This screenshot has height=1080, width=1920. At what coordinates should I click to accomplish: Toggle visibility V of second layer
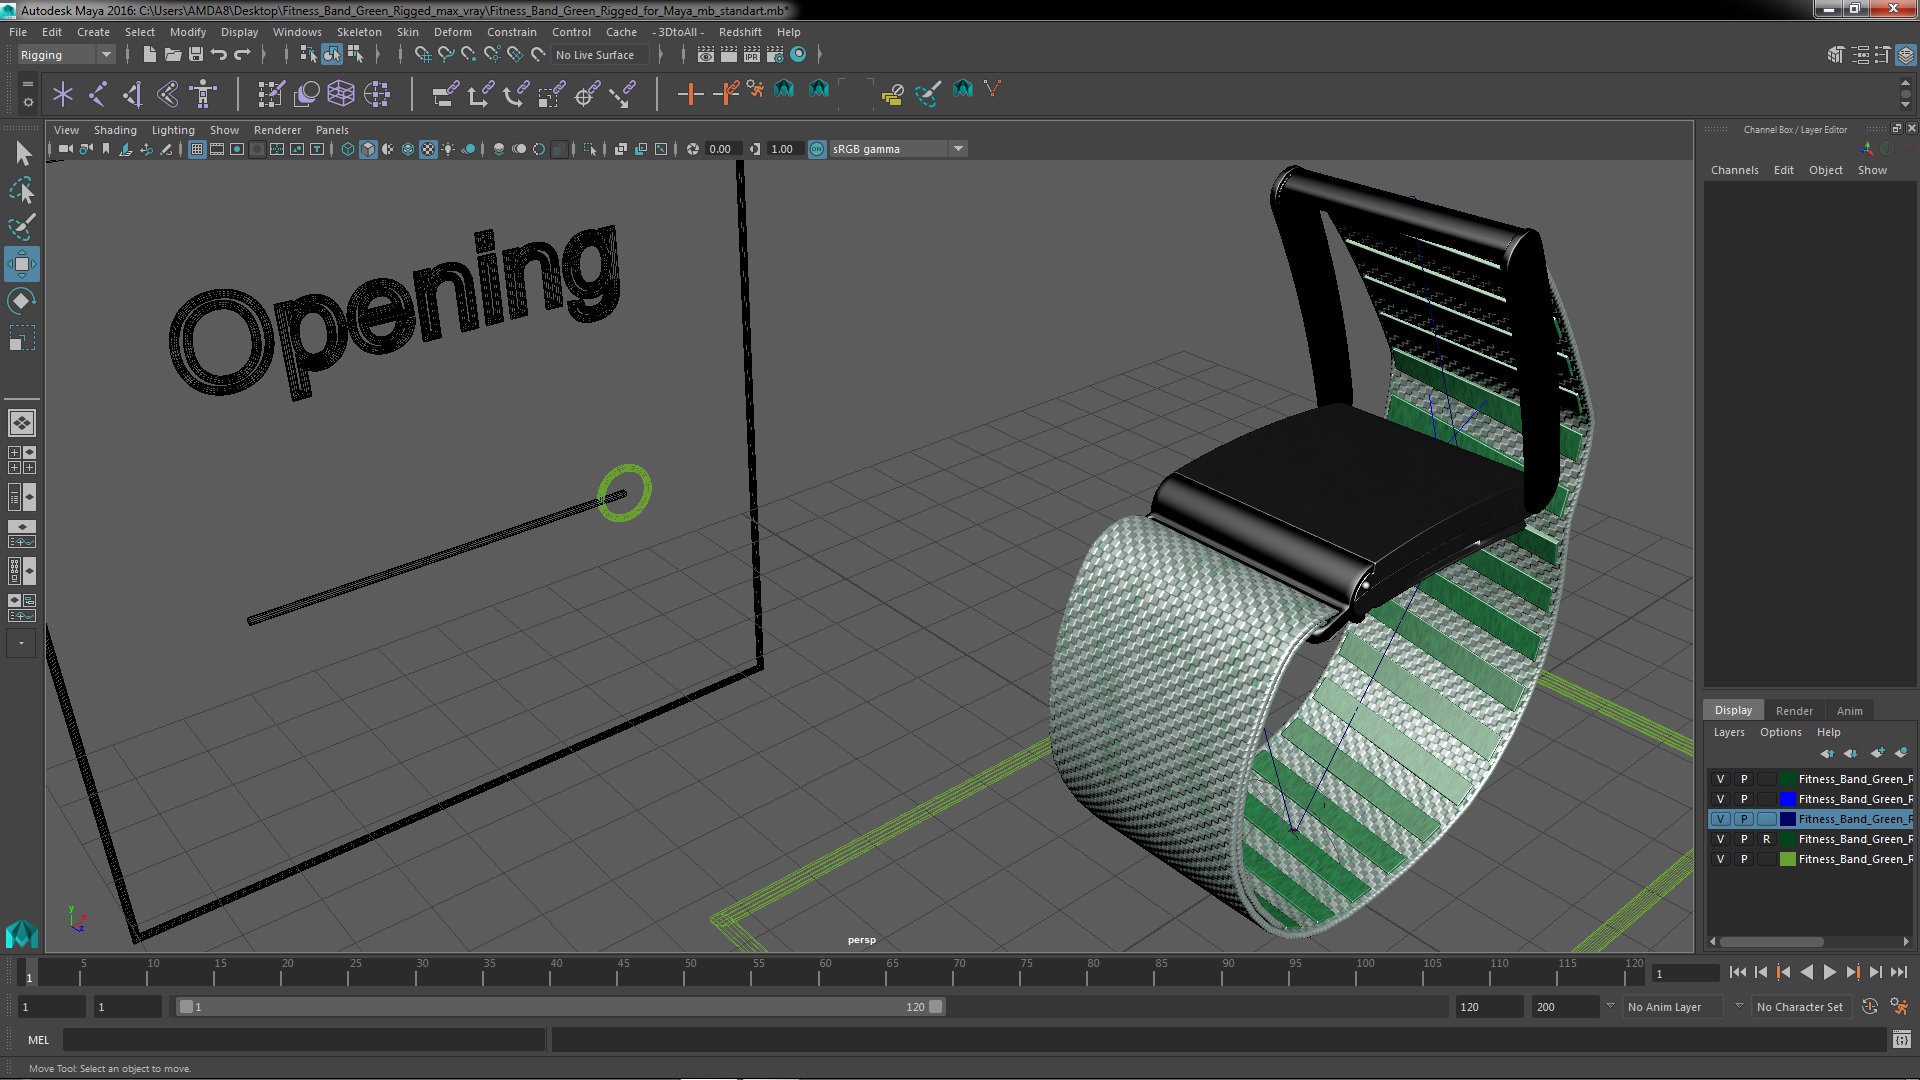pyautogui.click(x=1720, y=799)
